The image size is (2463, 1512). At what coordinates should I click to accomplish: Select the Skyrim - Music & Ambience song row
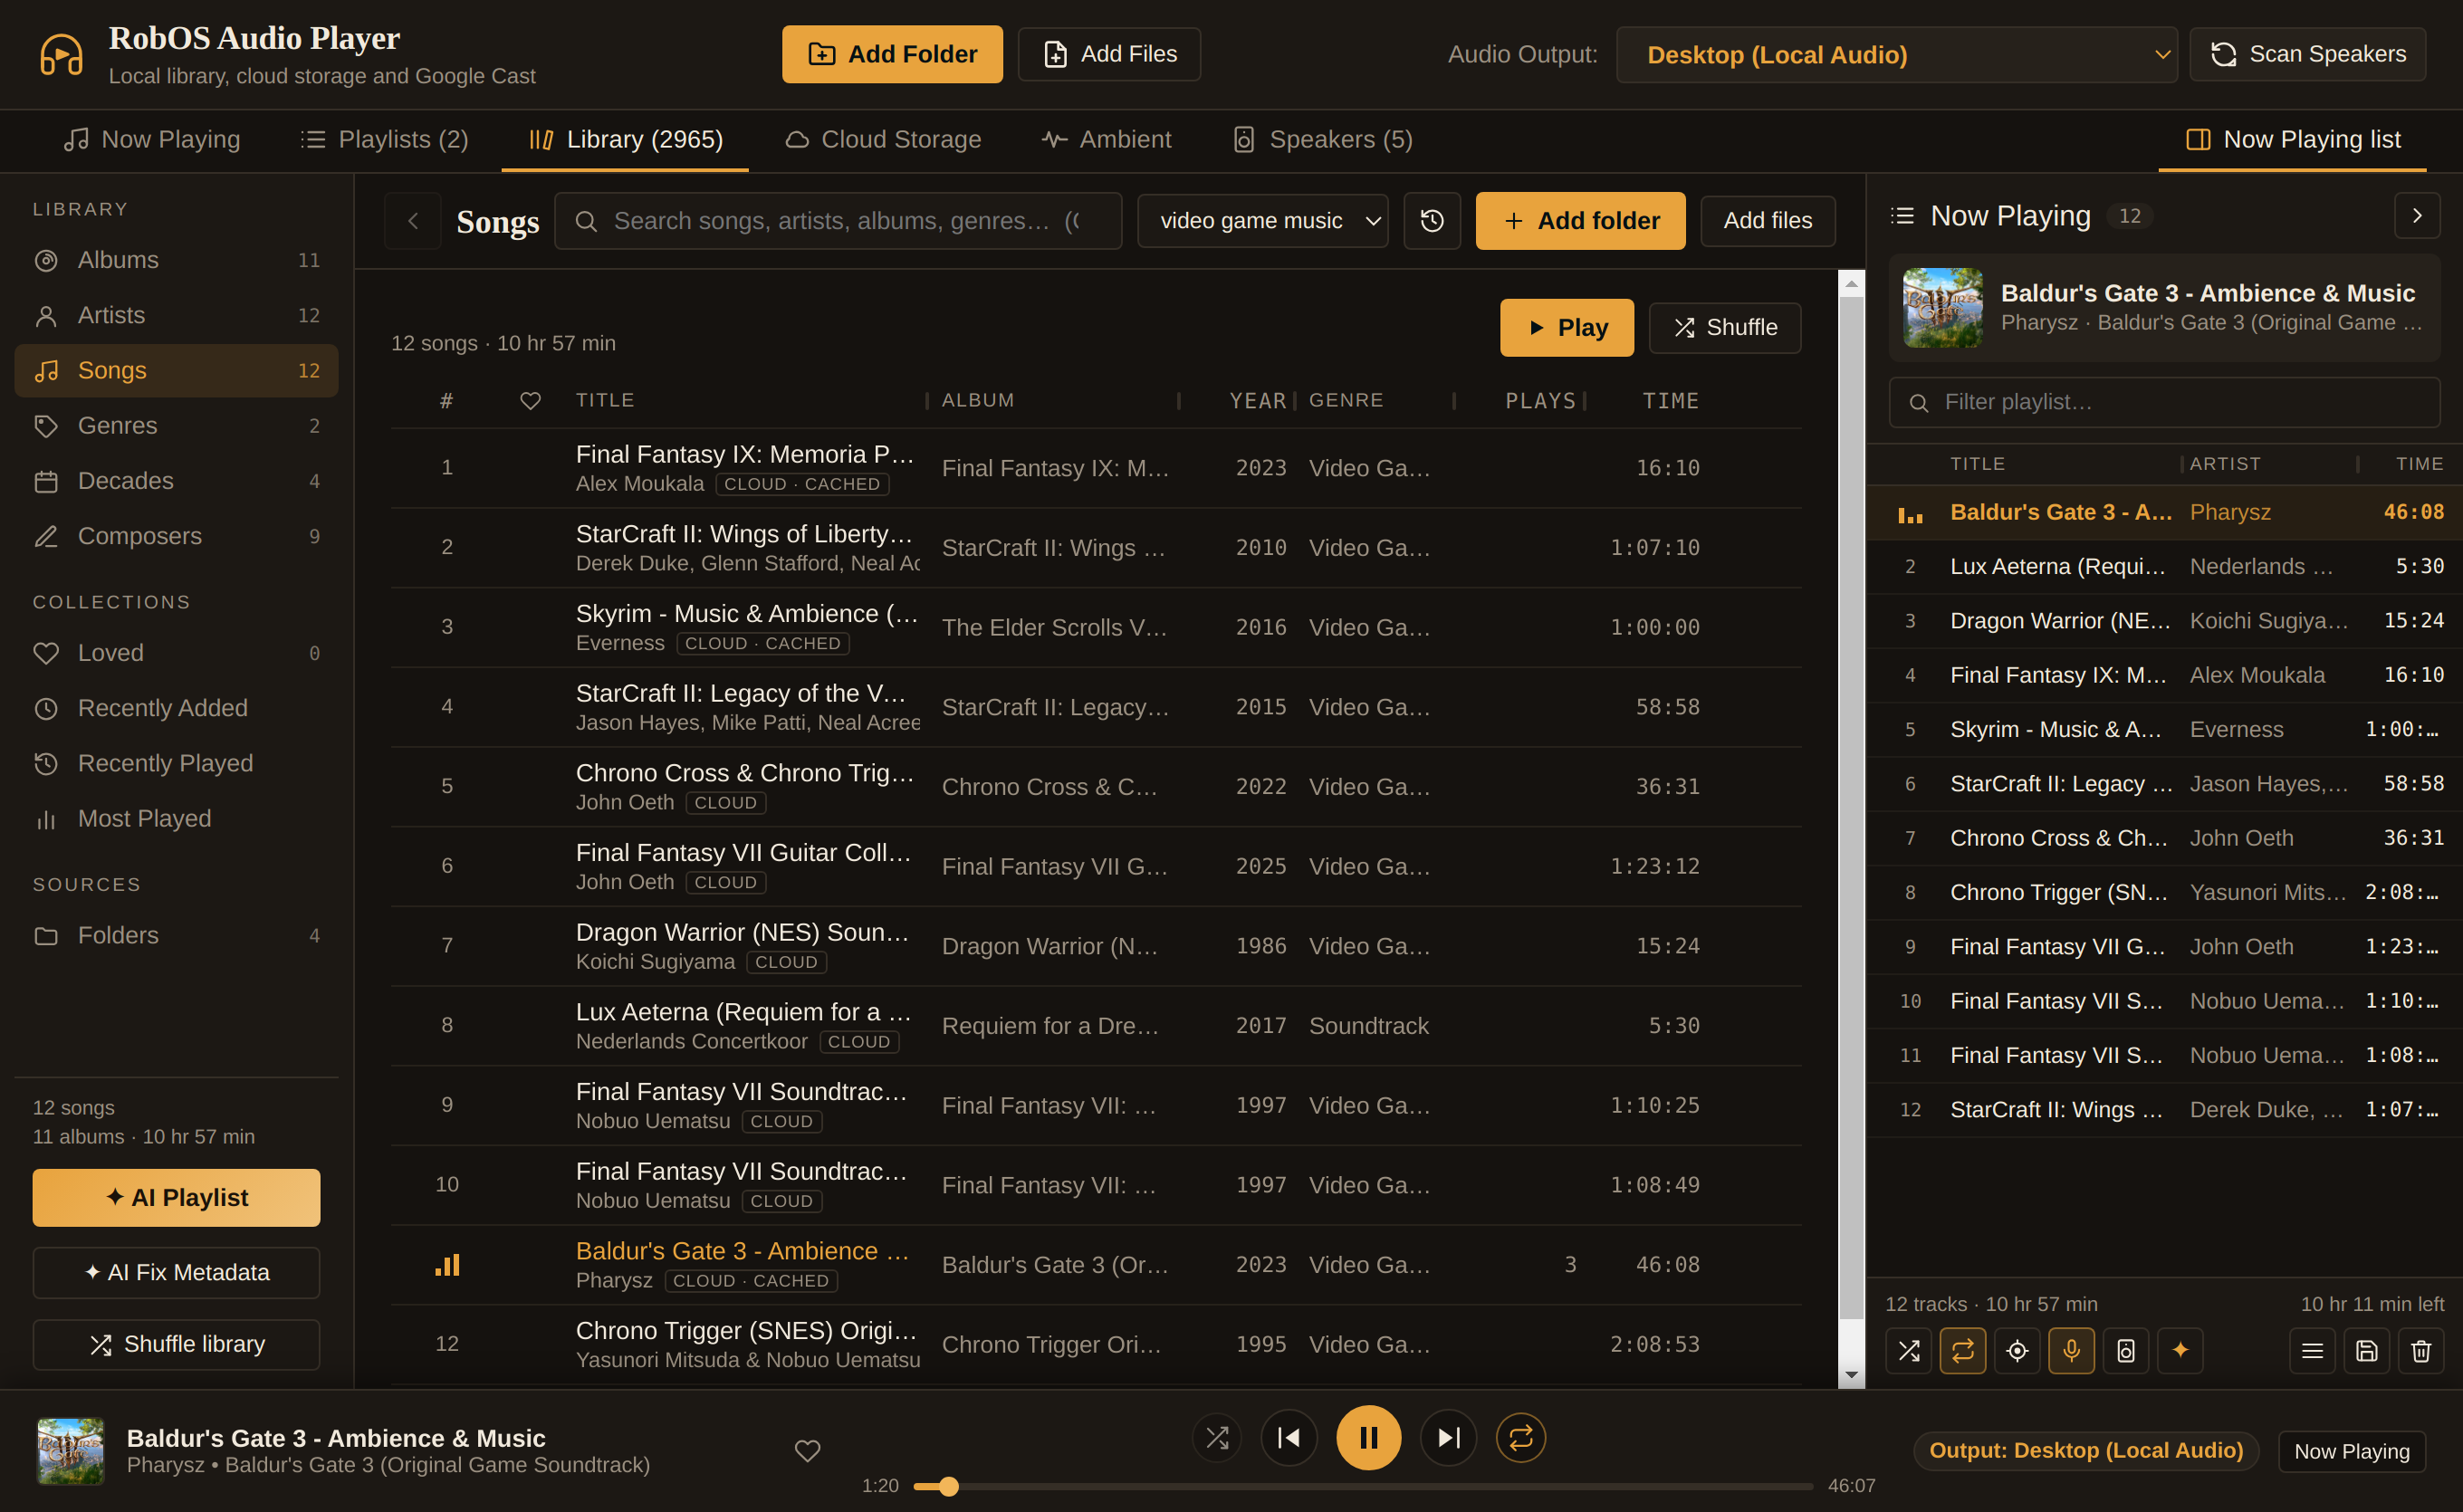(1096, 627)
